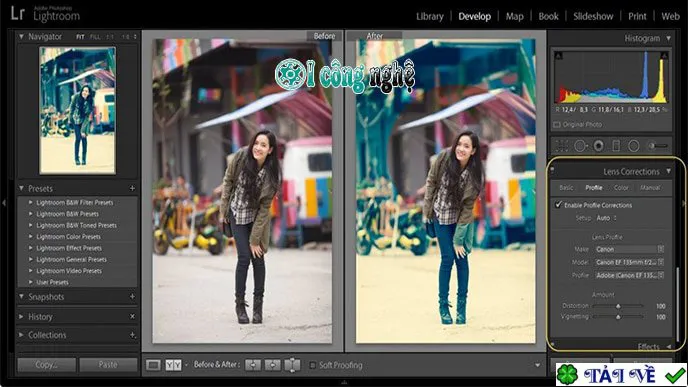Expand Lightroom B&W Presets folder
This screenshot has width=688, height=387.
point(31,214)
